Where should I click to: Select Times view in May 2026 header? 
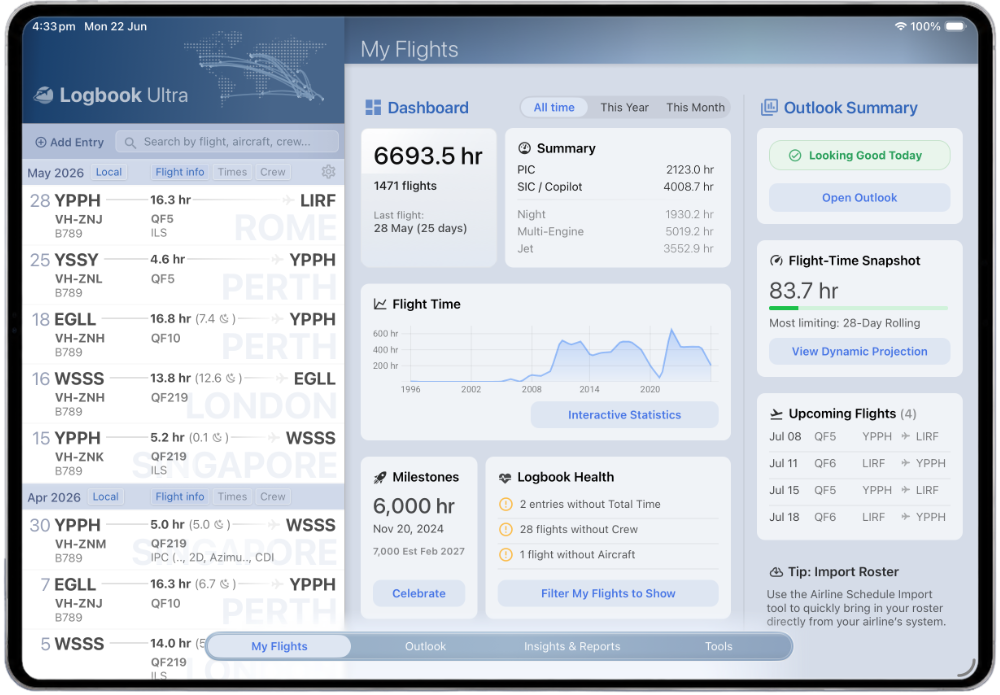tap(232, 172)
